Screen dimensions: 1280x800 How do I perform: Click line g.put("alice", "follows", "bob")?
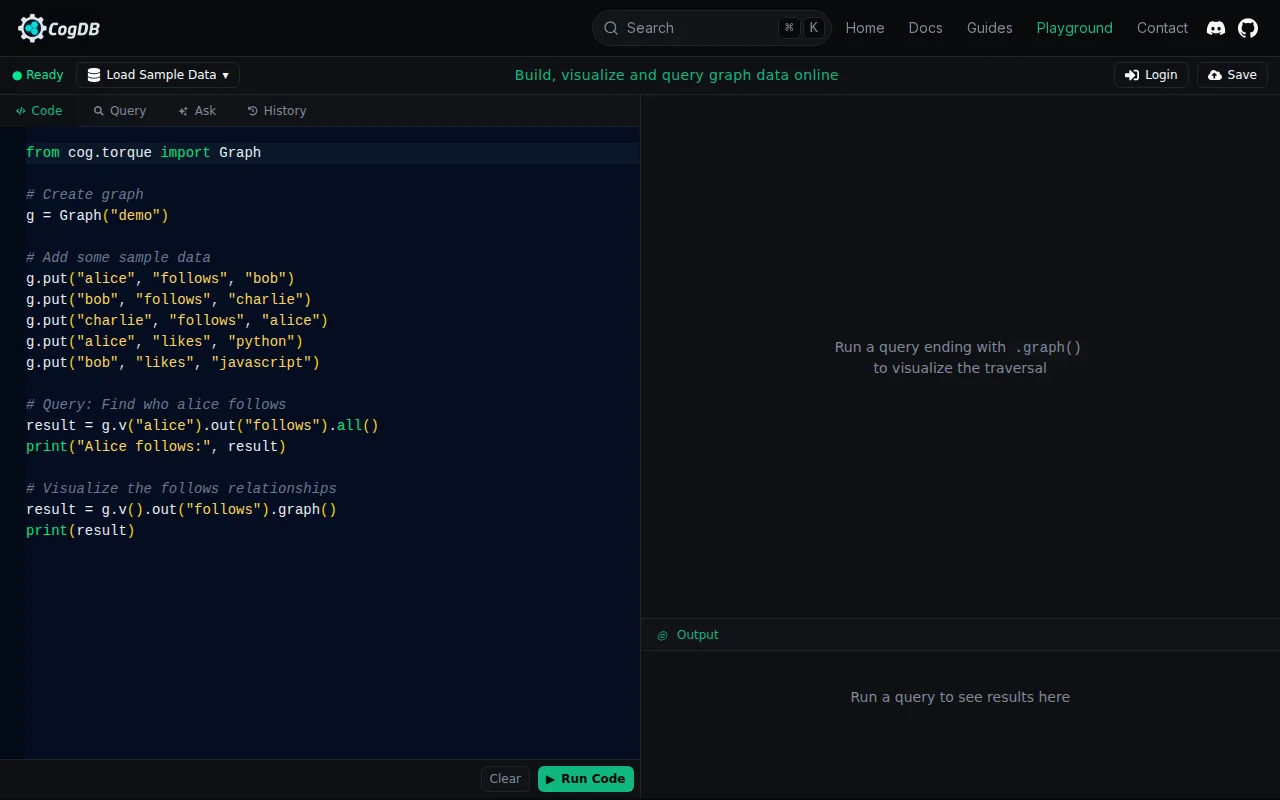160,279
